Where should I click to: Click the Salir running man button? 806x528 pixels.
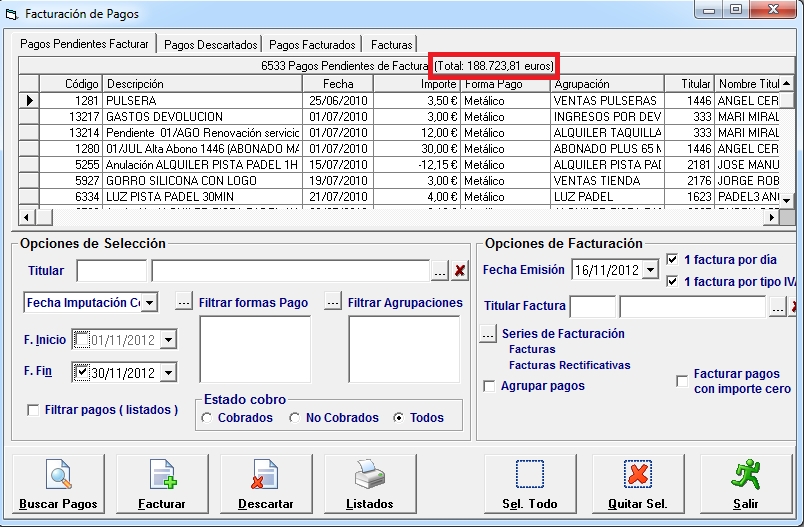click(x=746, y=484)
